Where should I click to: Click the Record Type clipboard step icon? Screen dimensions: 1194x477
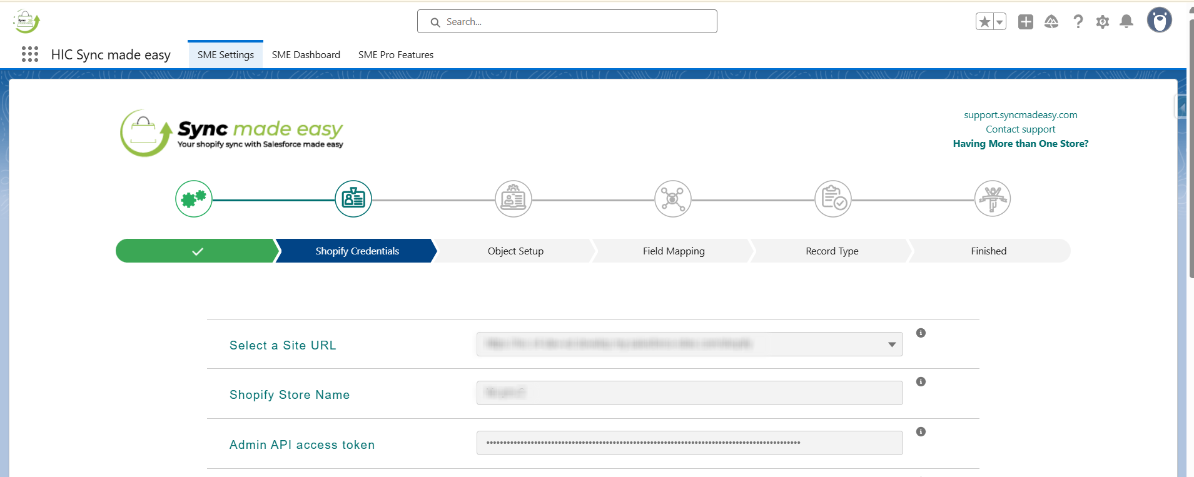pos(833,199)
